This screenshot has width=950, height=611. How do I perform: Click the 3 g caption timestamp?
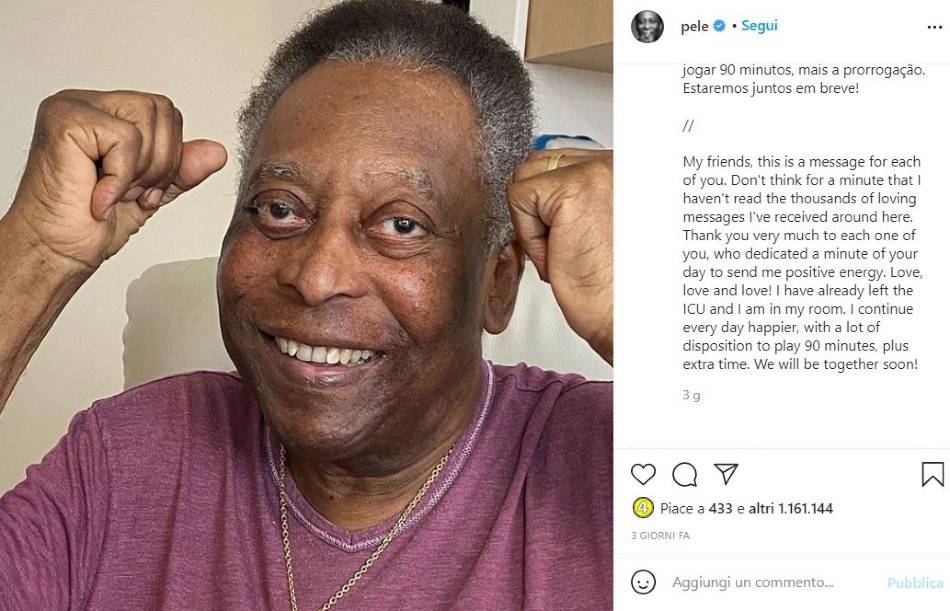coord(691,395)
